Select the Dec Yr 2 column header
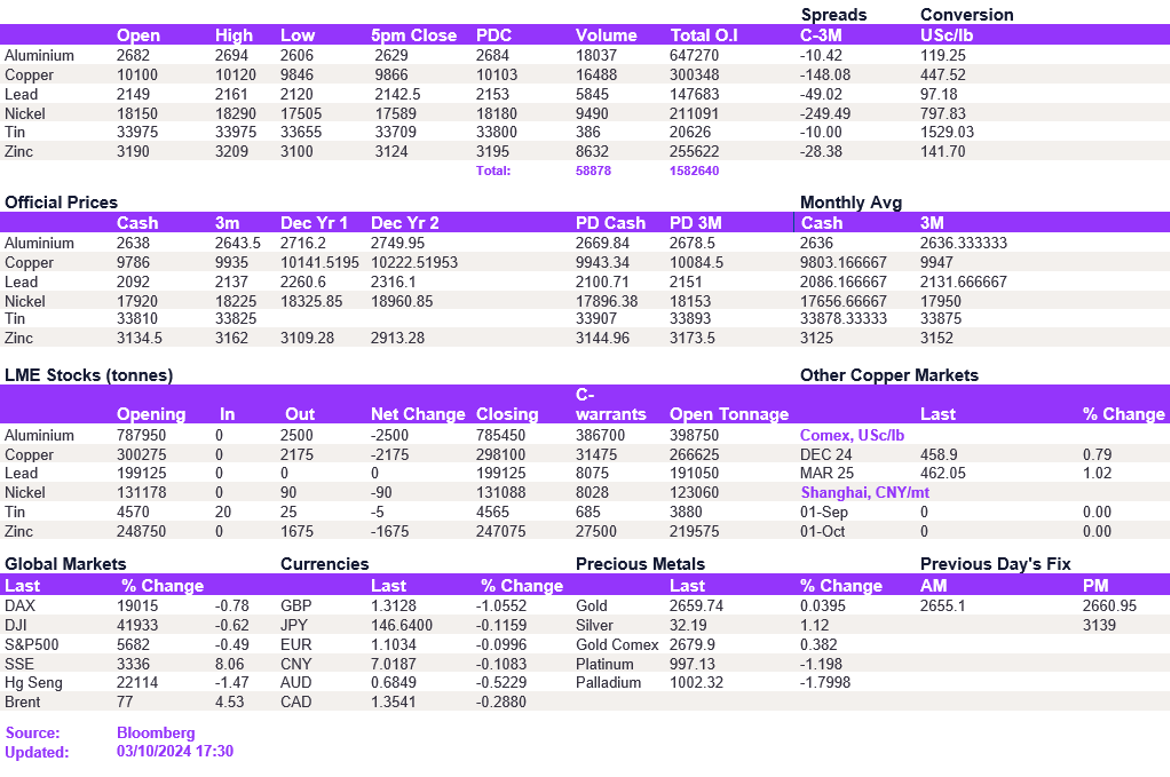Viewport: 1170px width, 777px height. click(405, 223)
